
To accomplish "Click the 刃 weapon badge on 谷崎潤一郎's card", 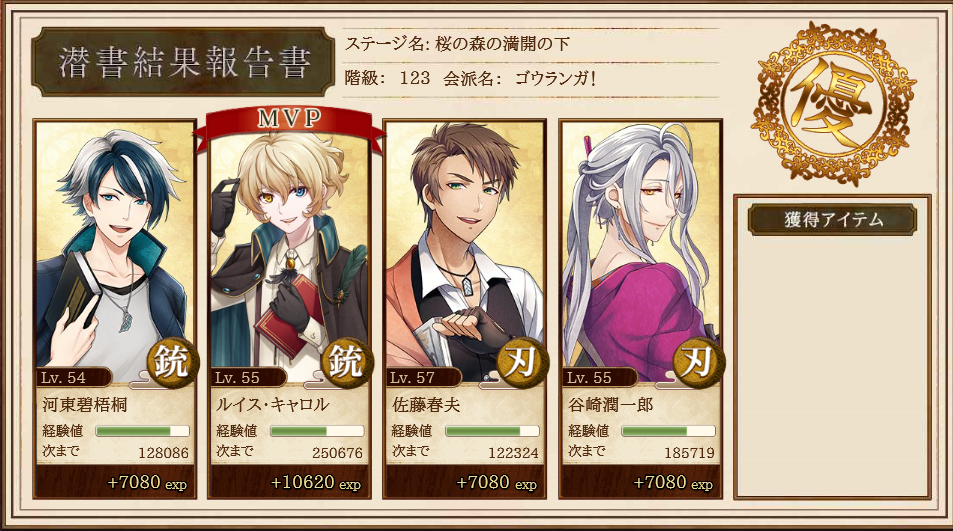I will coord(698,363).
